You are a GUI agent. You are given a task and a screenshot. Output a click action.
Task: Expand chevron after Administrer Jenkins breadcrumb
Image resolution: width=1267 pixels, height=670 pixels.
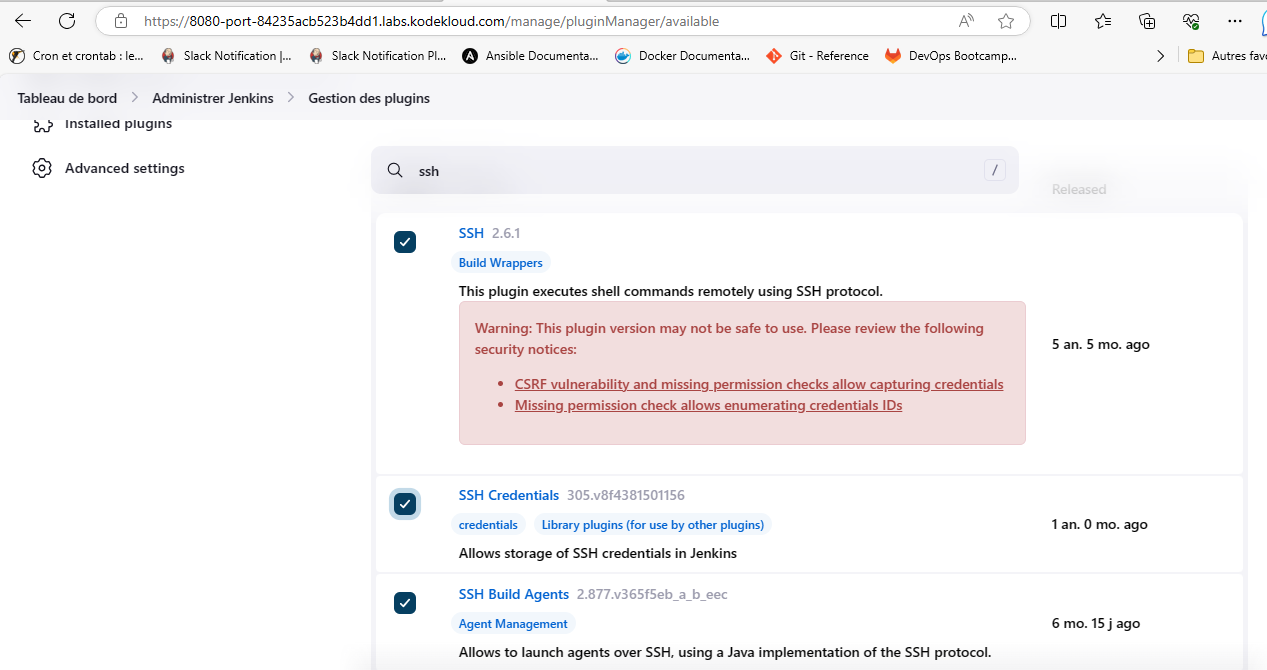click(x=291, y=98)
